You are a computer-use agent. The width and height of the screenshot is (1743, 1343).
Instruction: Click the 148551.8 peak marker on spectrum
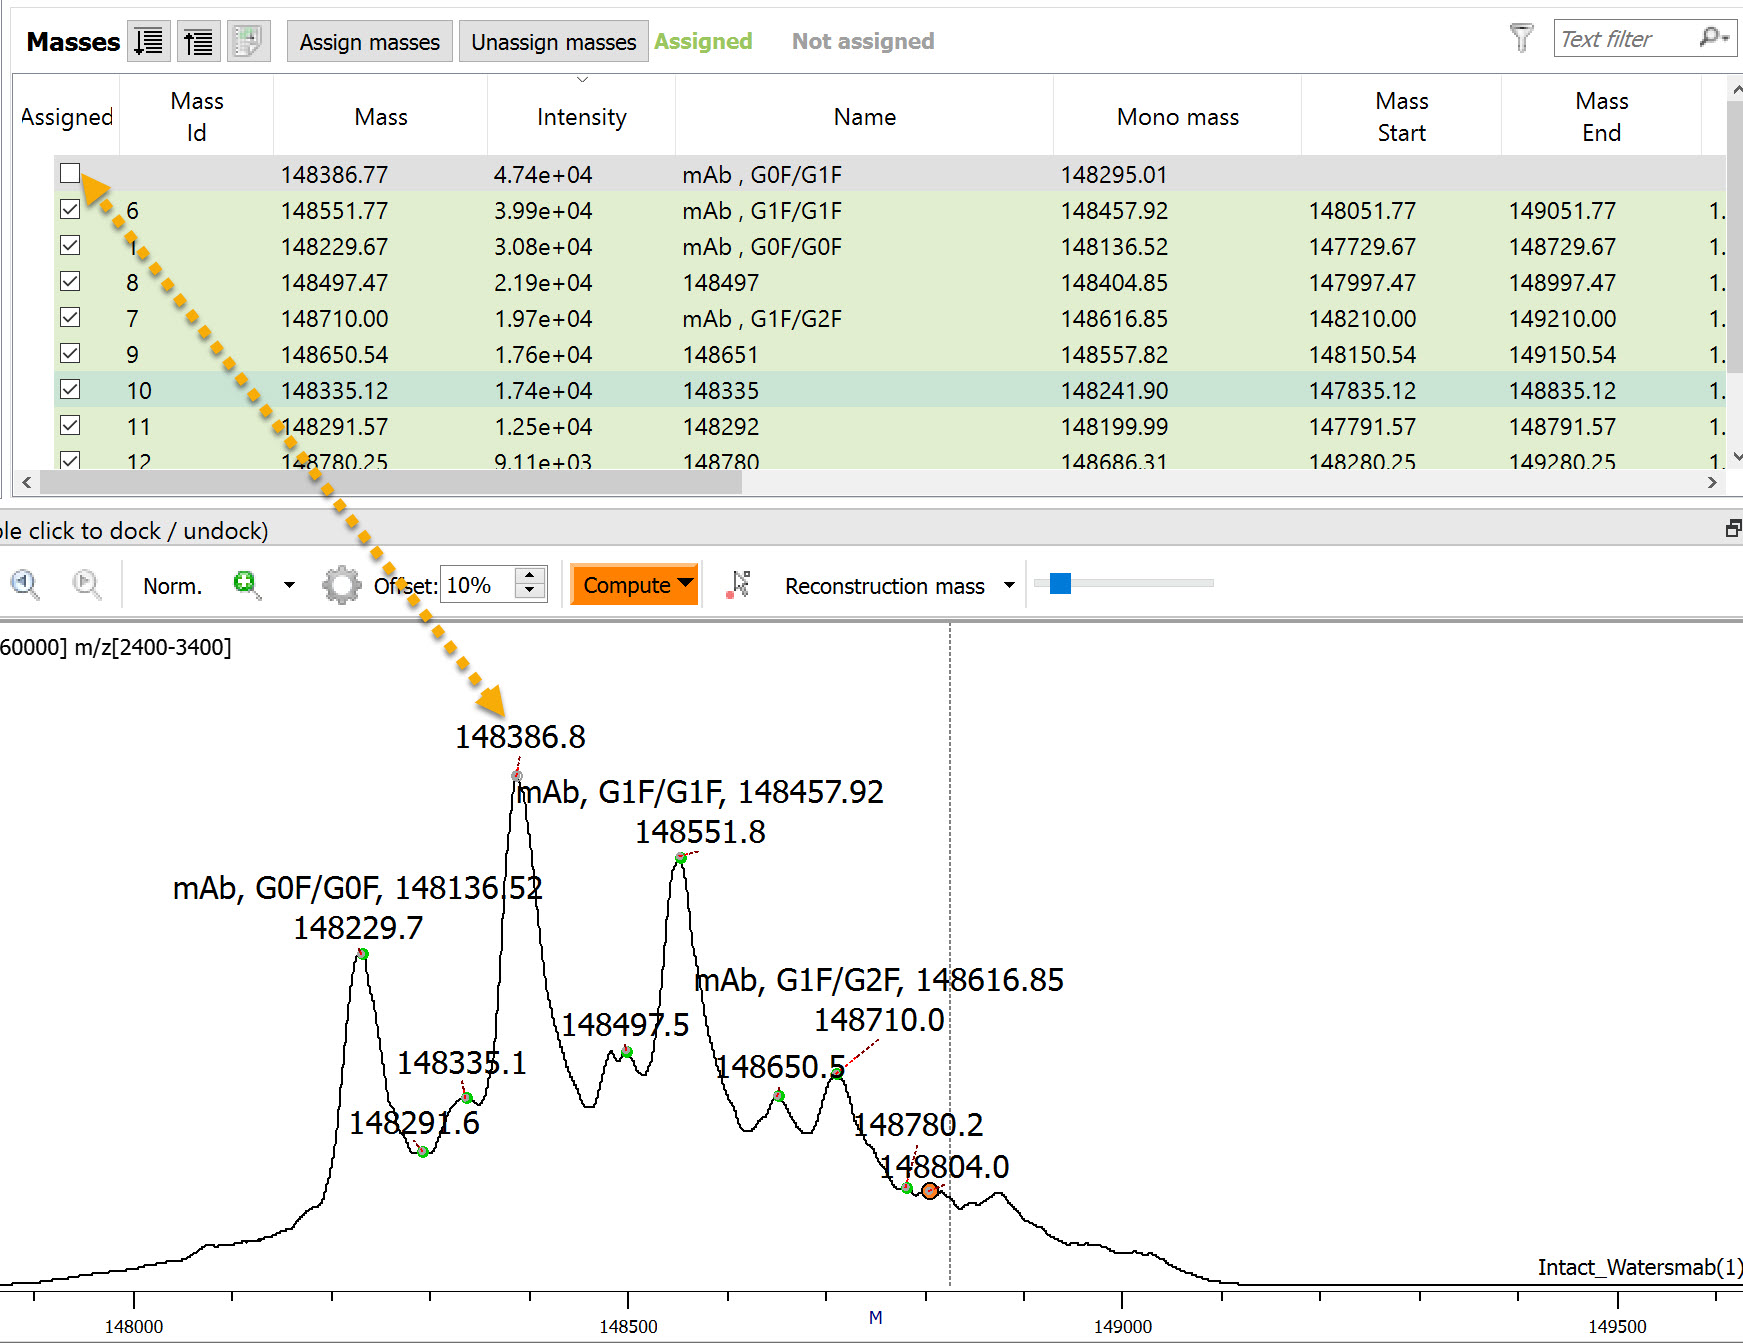pyautogui.click(x=680, y=858)
